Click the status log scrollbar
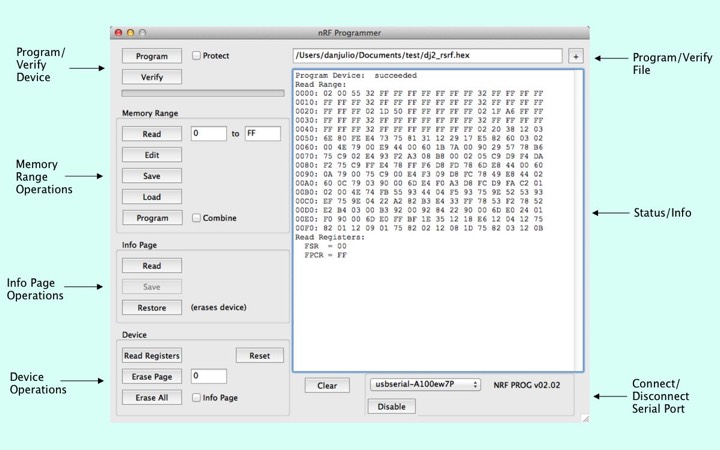The width and height of the screenshot is (720, 450). click(x=578, y=220)
